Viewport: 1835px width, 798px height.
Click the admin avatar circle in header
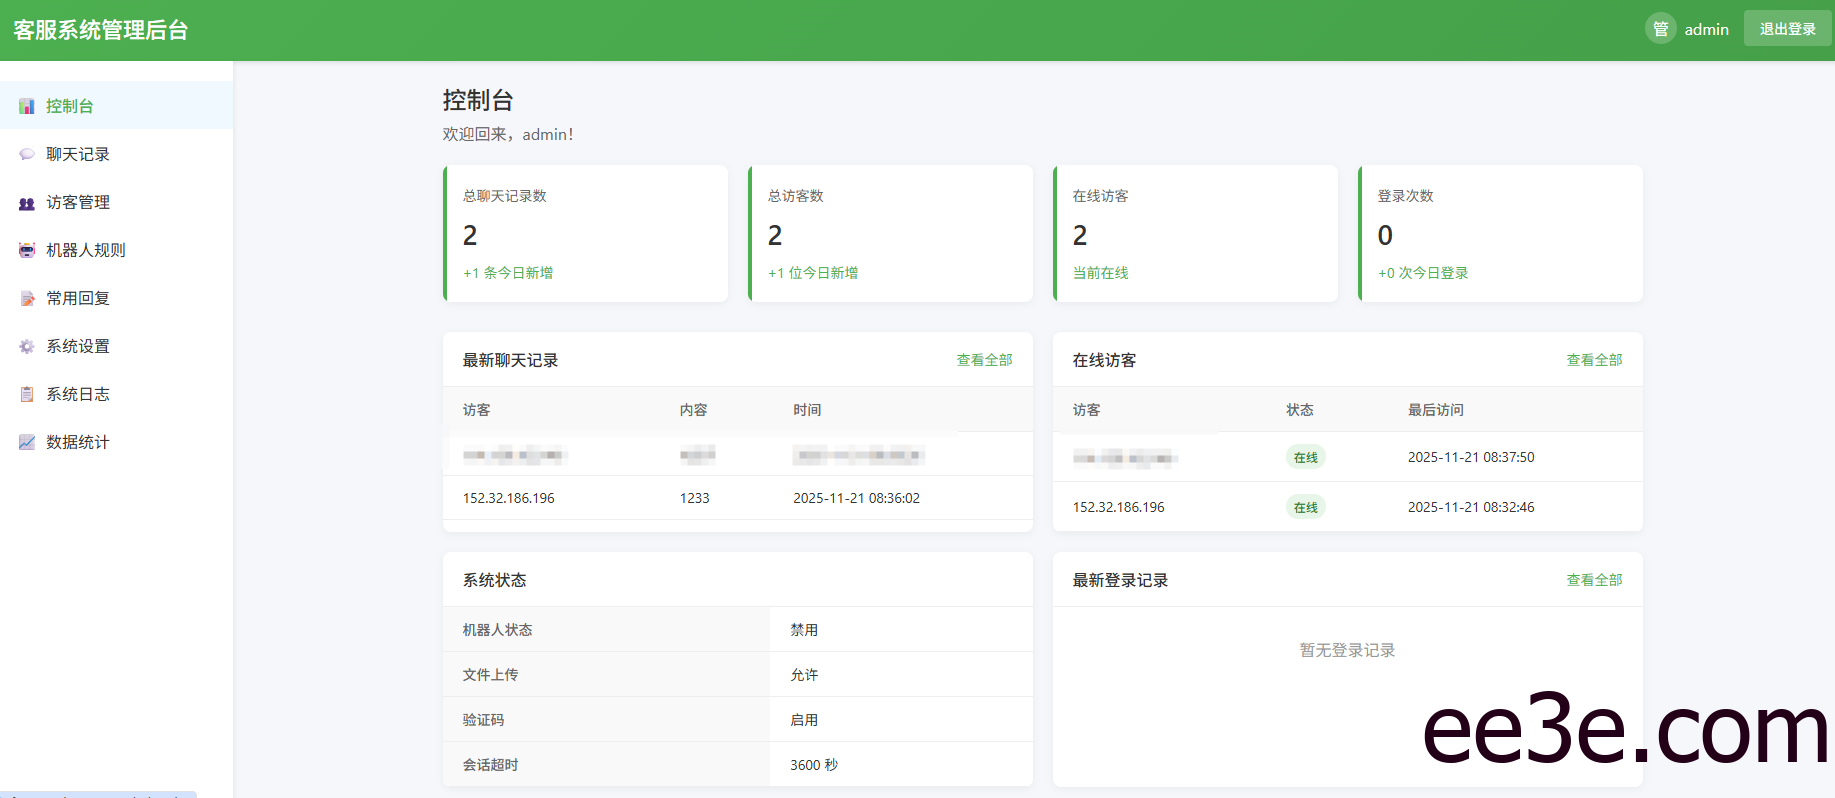pyautogui.click(x=1660, y=29)
